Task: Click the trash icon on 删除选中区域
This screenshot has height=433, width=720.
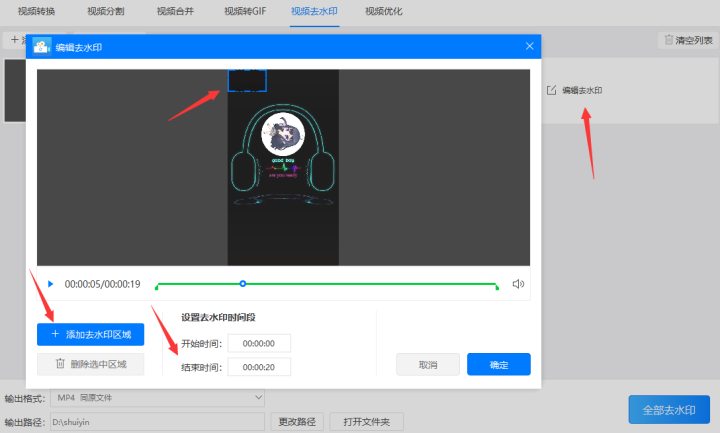Action: 60,364
